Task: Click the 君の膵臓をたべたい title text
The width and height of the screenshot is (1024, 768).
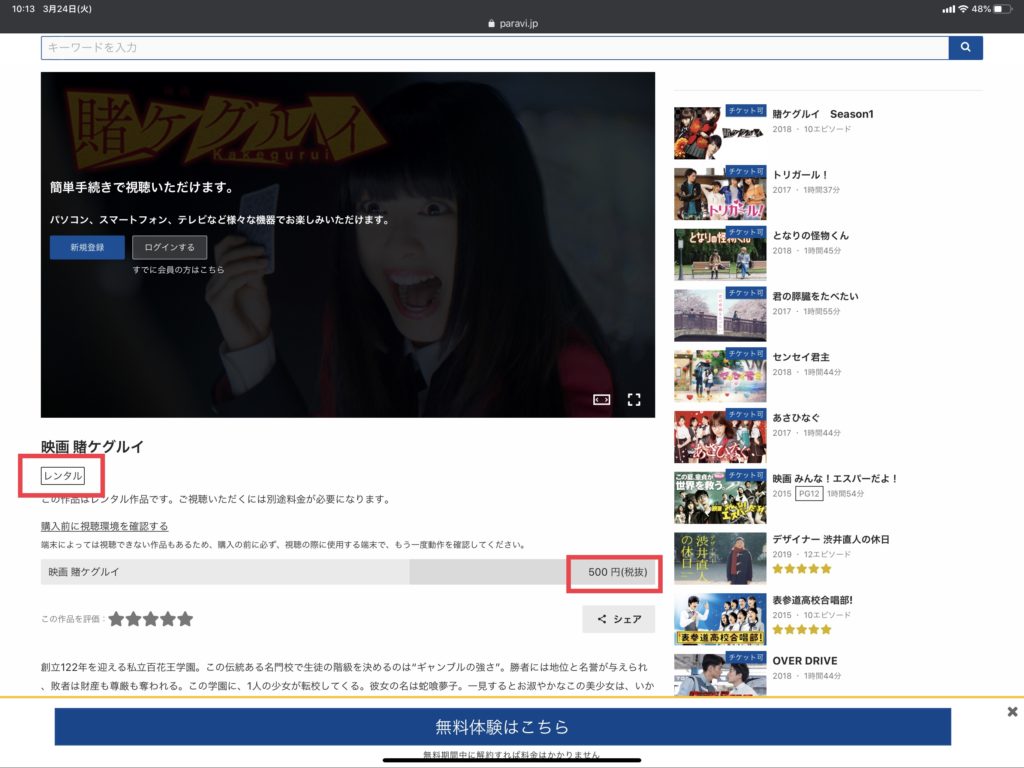Action: [x=816, y=296]
